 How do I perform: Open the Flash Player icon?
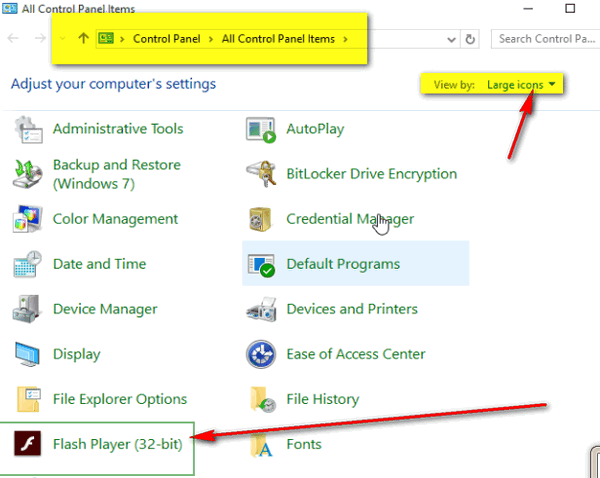[28, 444]
